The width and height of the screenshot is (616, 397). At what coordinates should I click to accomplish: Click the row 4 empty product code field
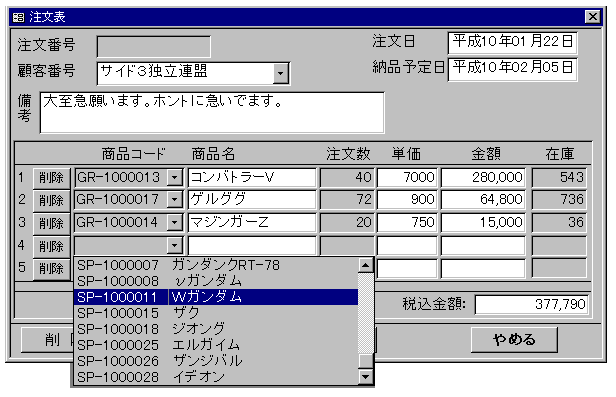121,246
